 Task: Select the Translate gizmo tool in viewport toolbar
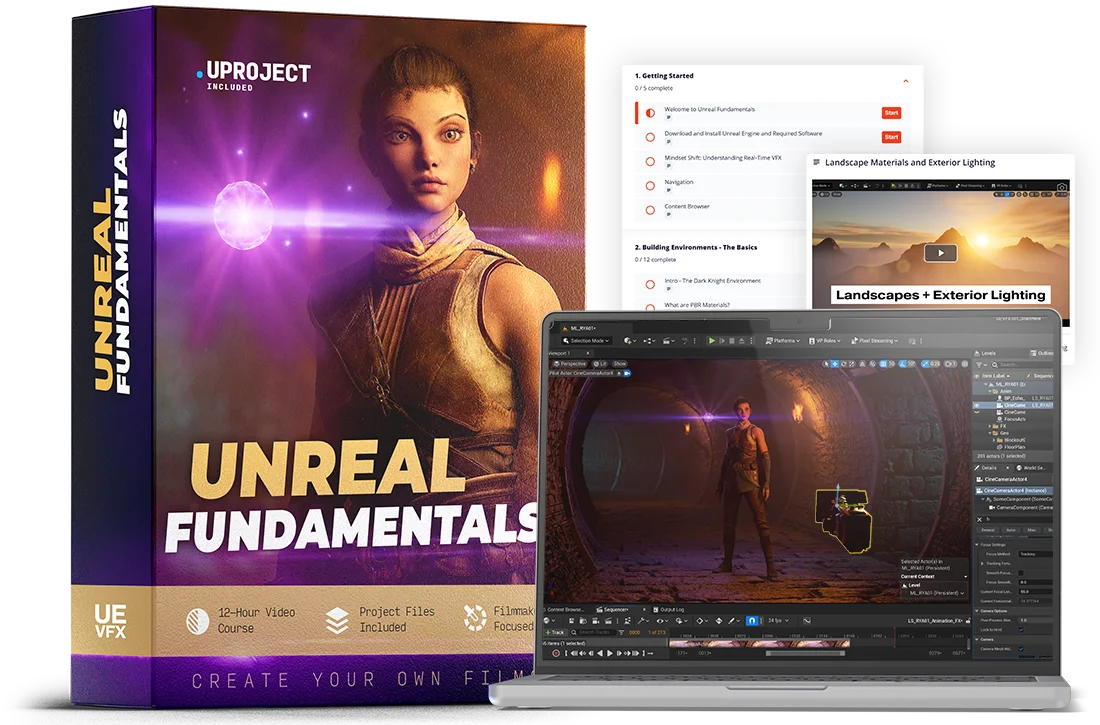[835, 364]
